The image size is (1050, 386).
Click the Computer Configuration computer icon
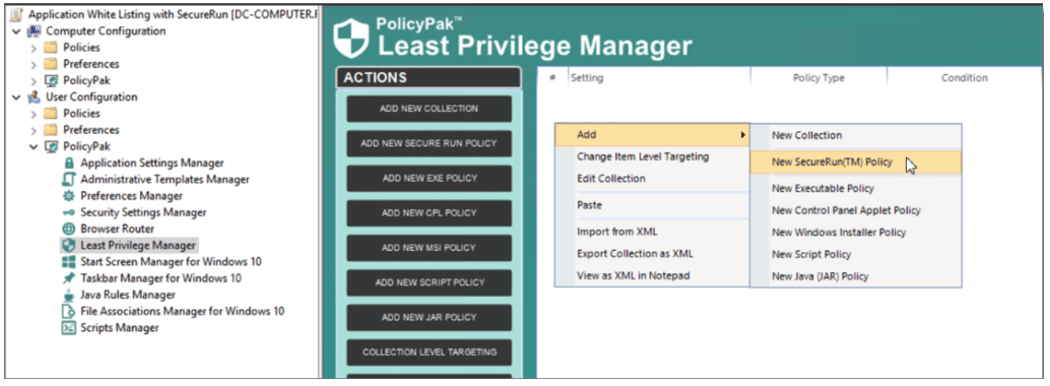point(33,31)
